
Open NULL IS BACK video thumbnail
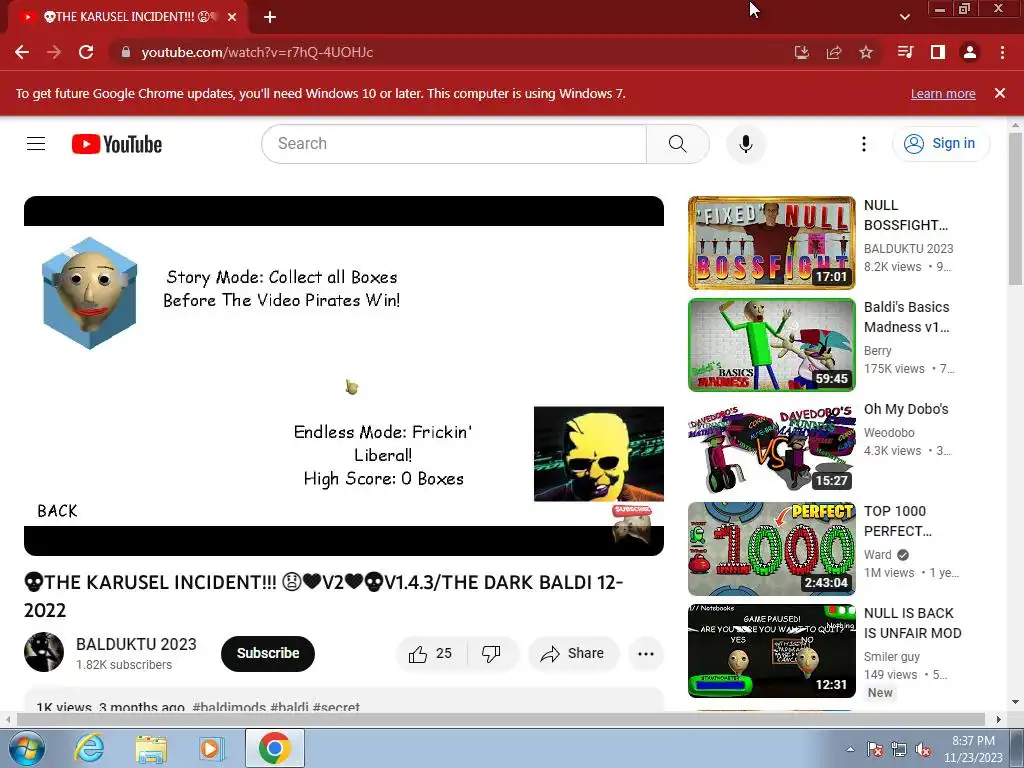tap(771, 650)
